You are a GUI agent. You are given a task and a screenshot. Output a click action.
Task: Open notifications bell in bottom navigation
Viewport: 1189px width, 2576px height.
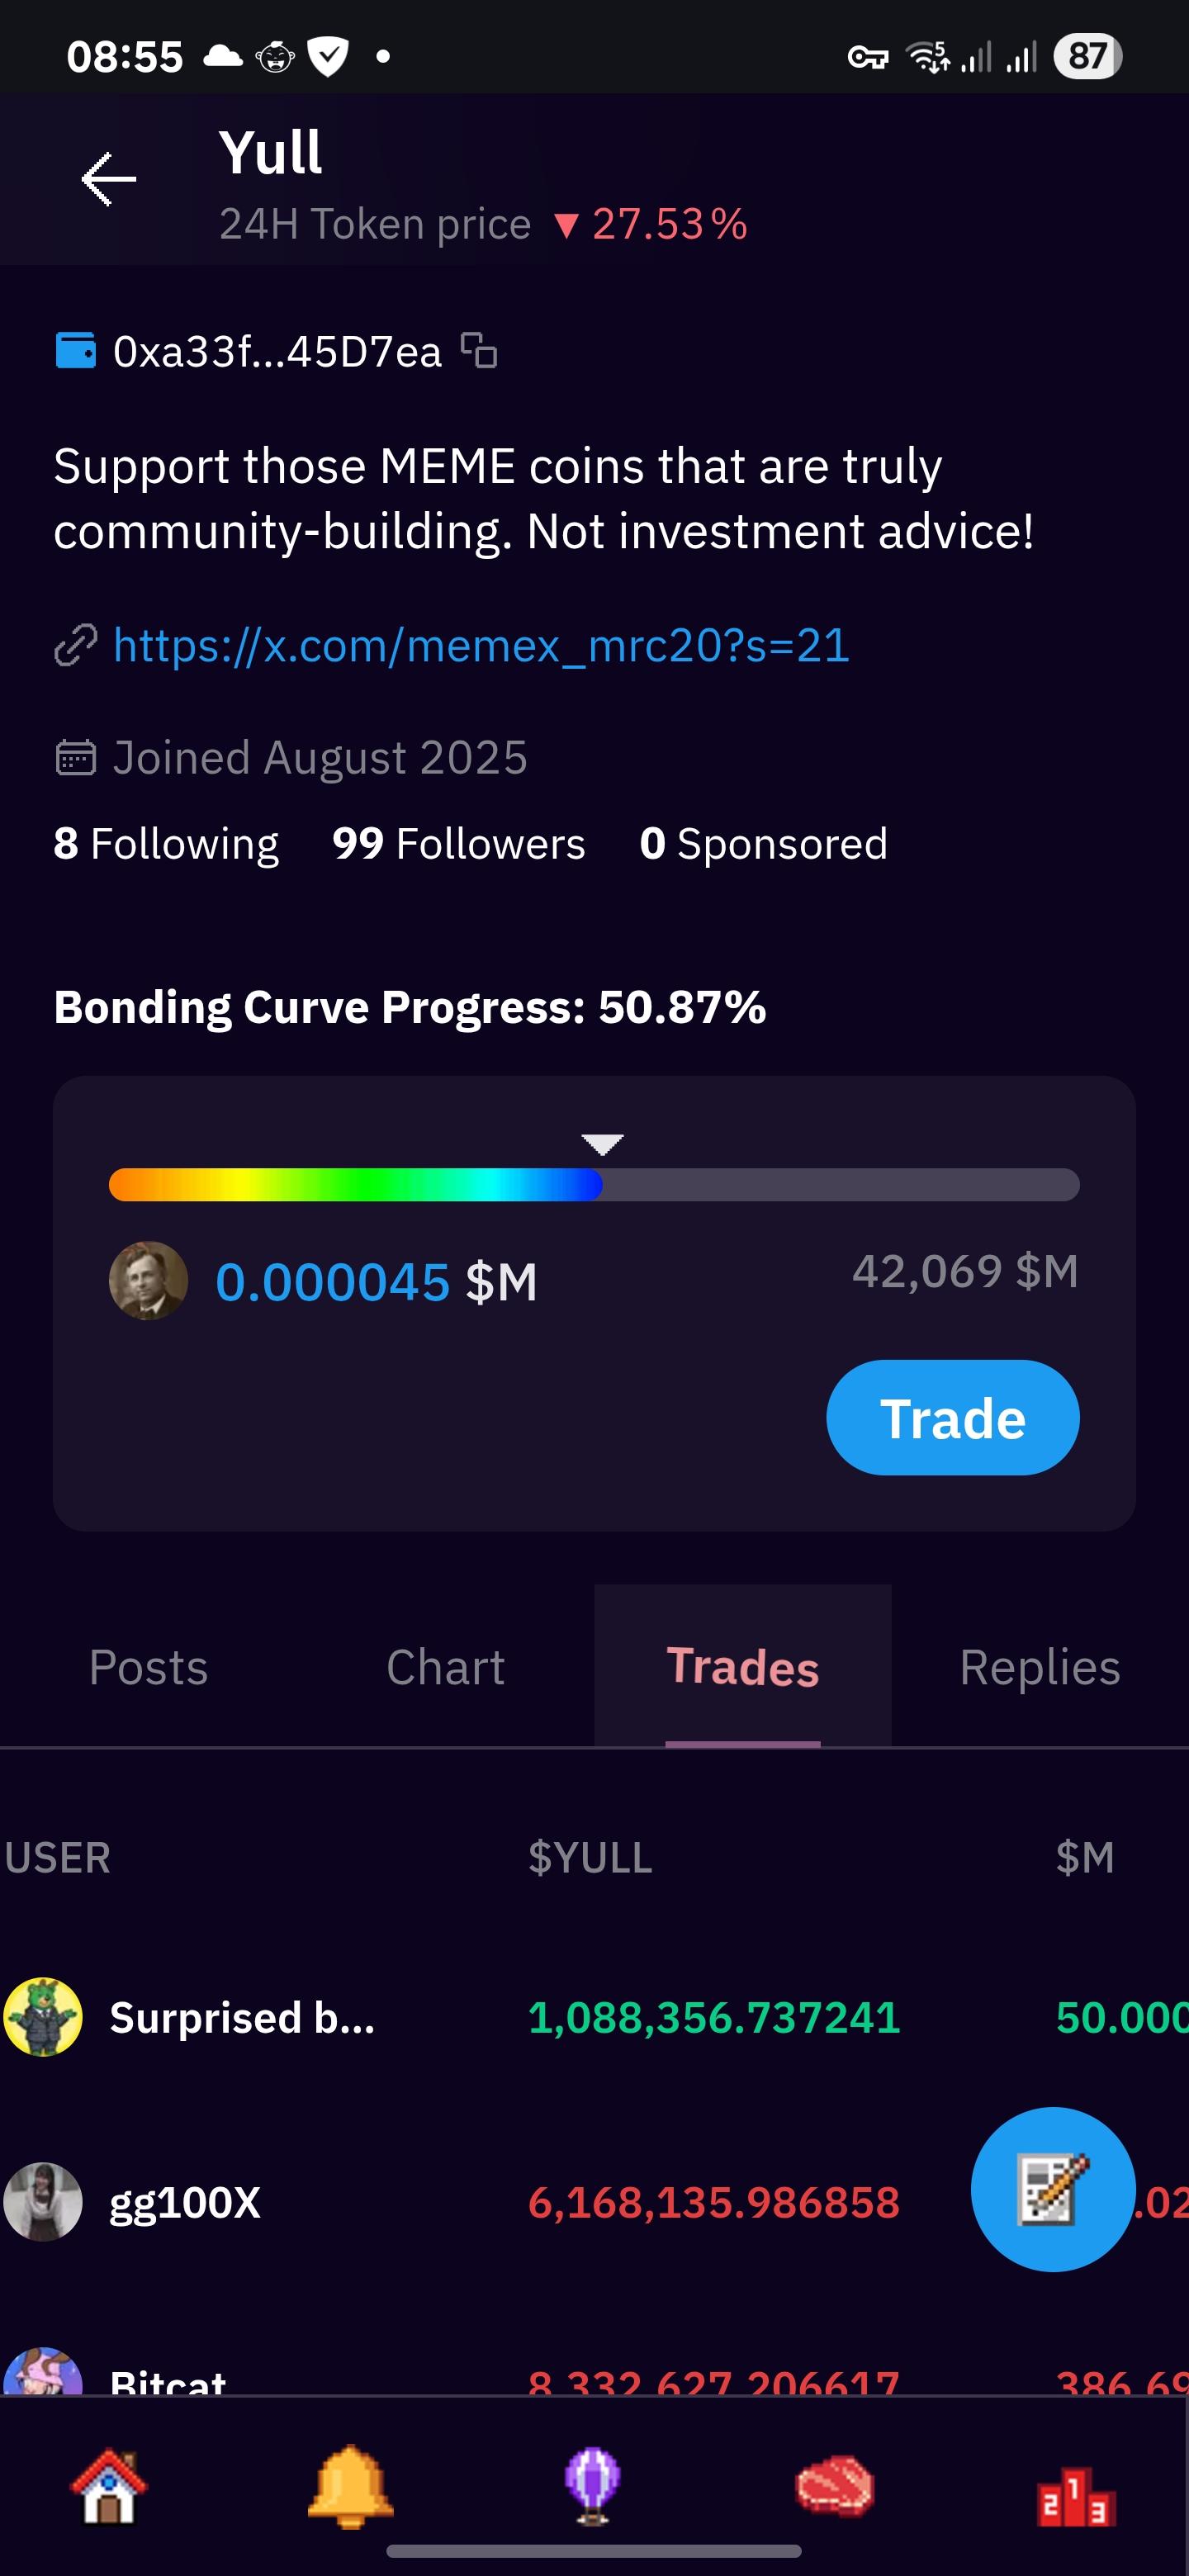click(x=350, y=2486)
